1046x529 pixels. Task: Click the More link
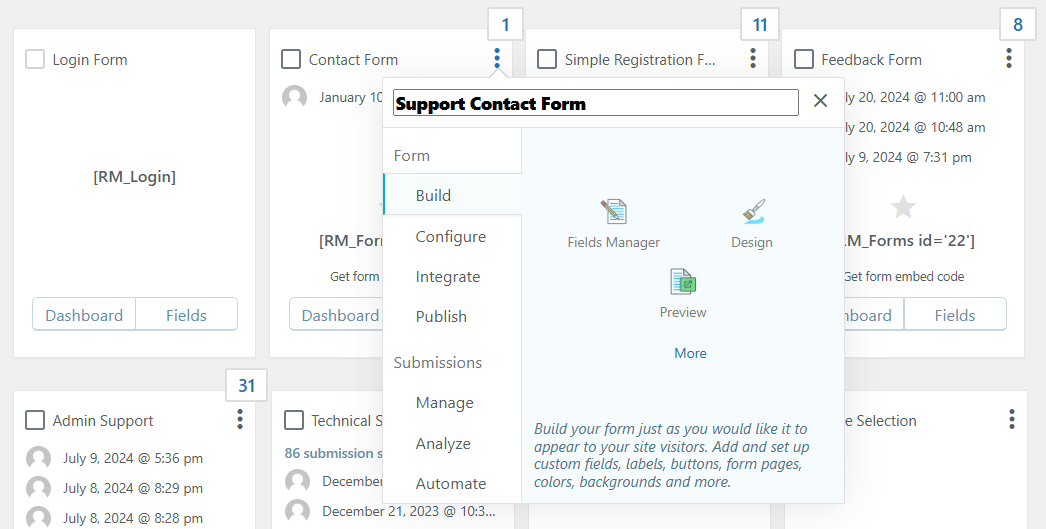click(x=690, y=353)
